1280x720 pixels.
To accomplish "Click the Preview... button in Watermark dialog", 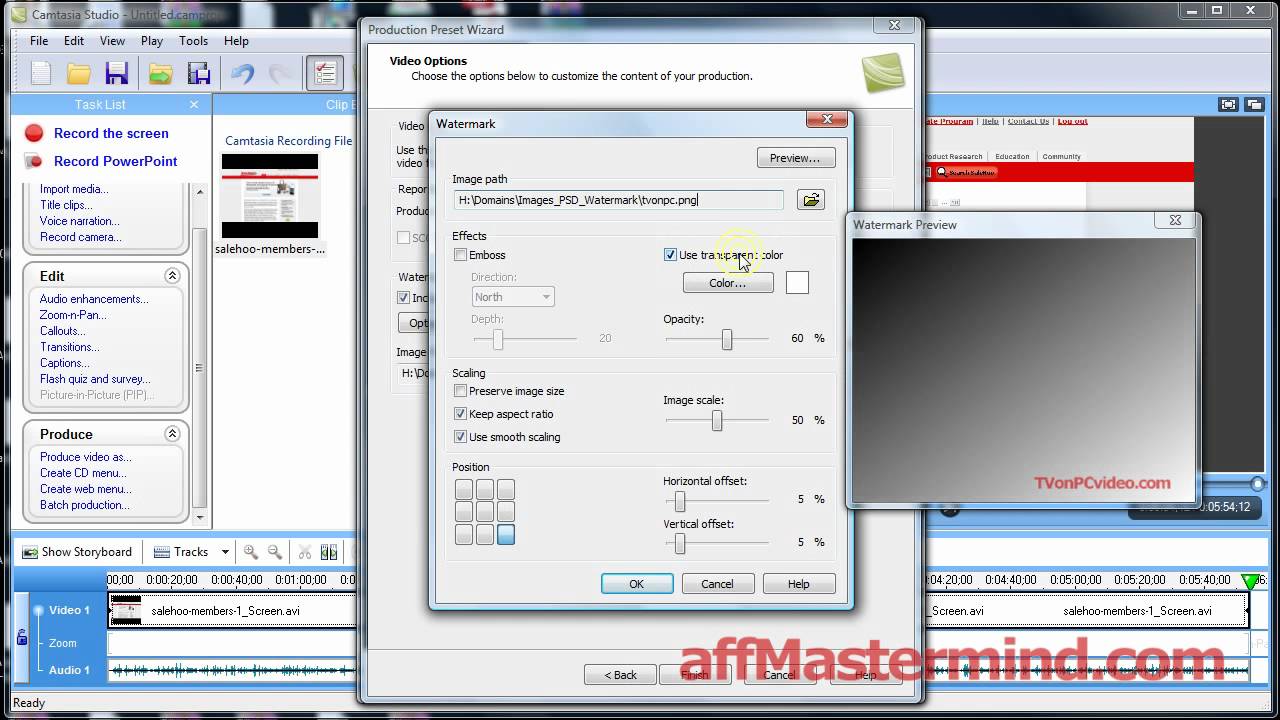I will click(x=795, y=158).
